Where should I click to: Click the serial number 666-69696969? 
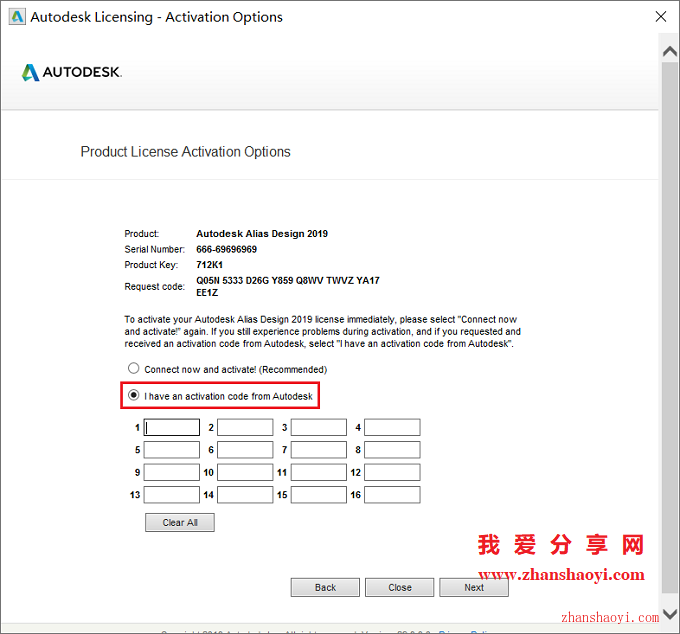click(226, 249)
